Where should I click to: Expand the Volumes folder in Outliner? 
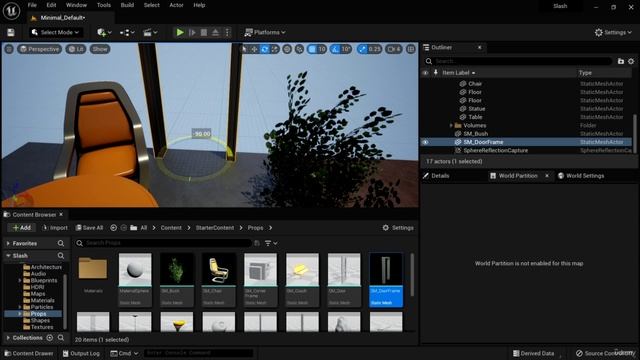[x=451, y=125]
